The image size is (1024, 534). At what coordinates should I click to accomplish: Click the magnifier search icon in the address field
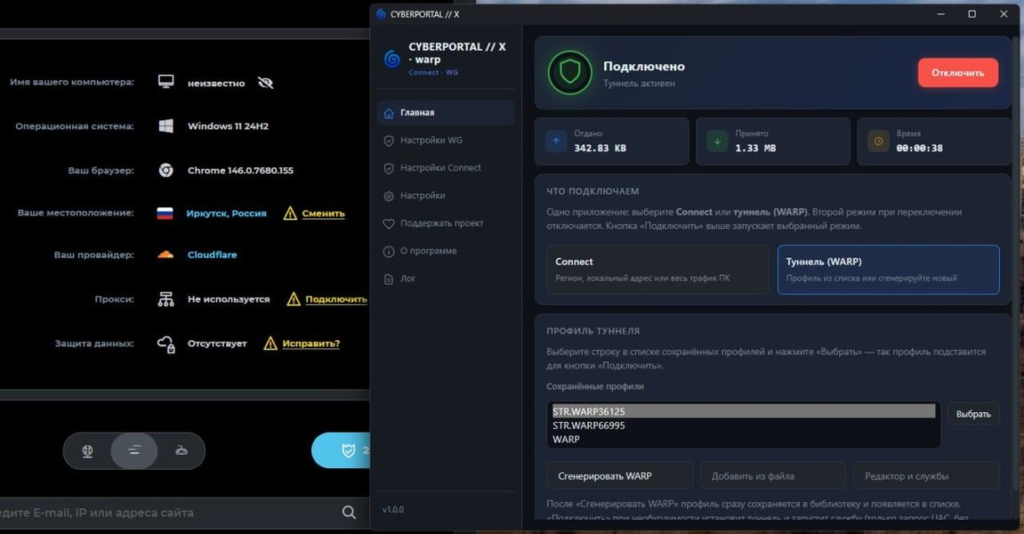(x=348, y=512)
